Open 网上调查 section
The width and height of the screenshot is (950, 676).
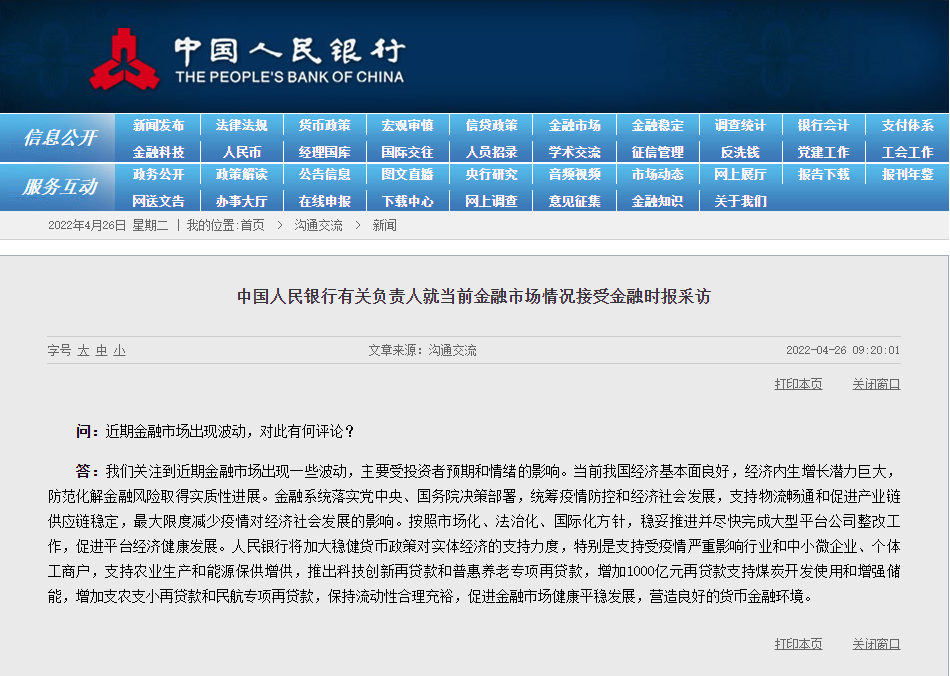click(491, 201)
